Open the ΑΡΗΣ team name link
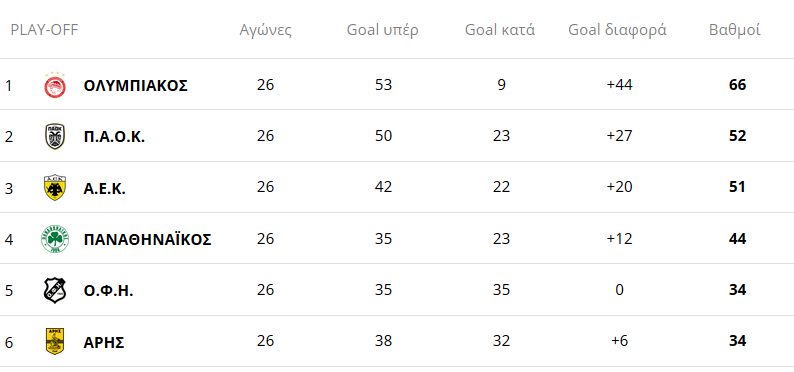794x372 pixels. pos(104,343)
